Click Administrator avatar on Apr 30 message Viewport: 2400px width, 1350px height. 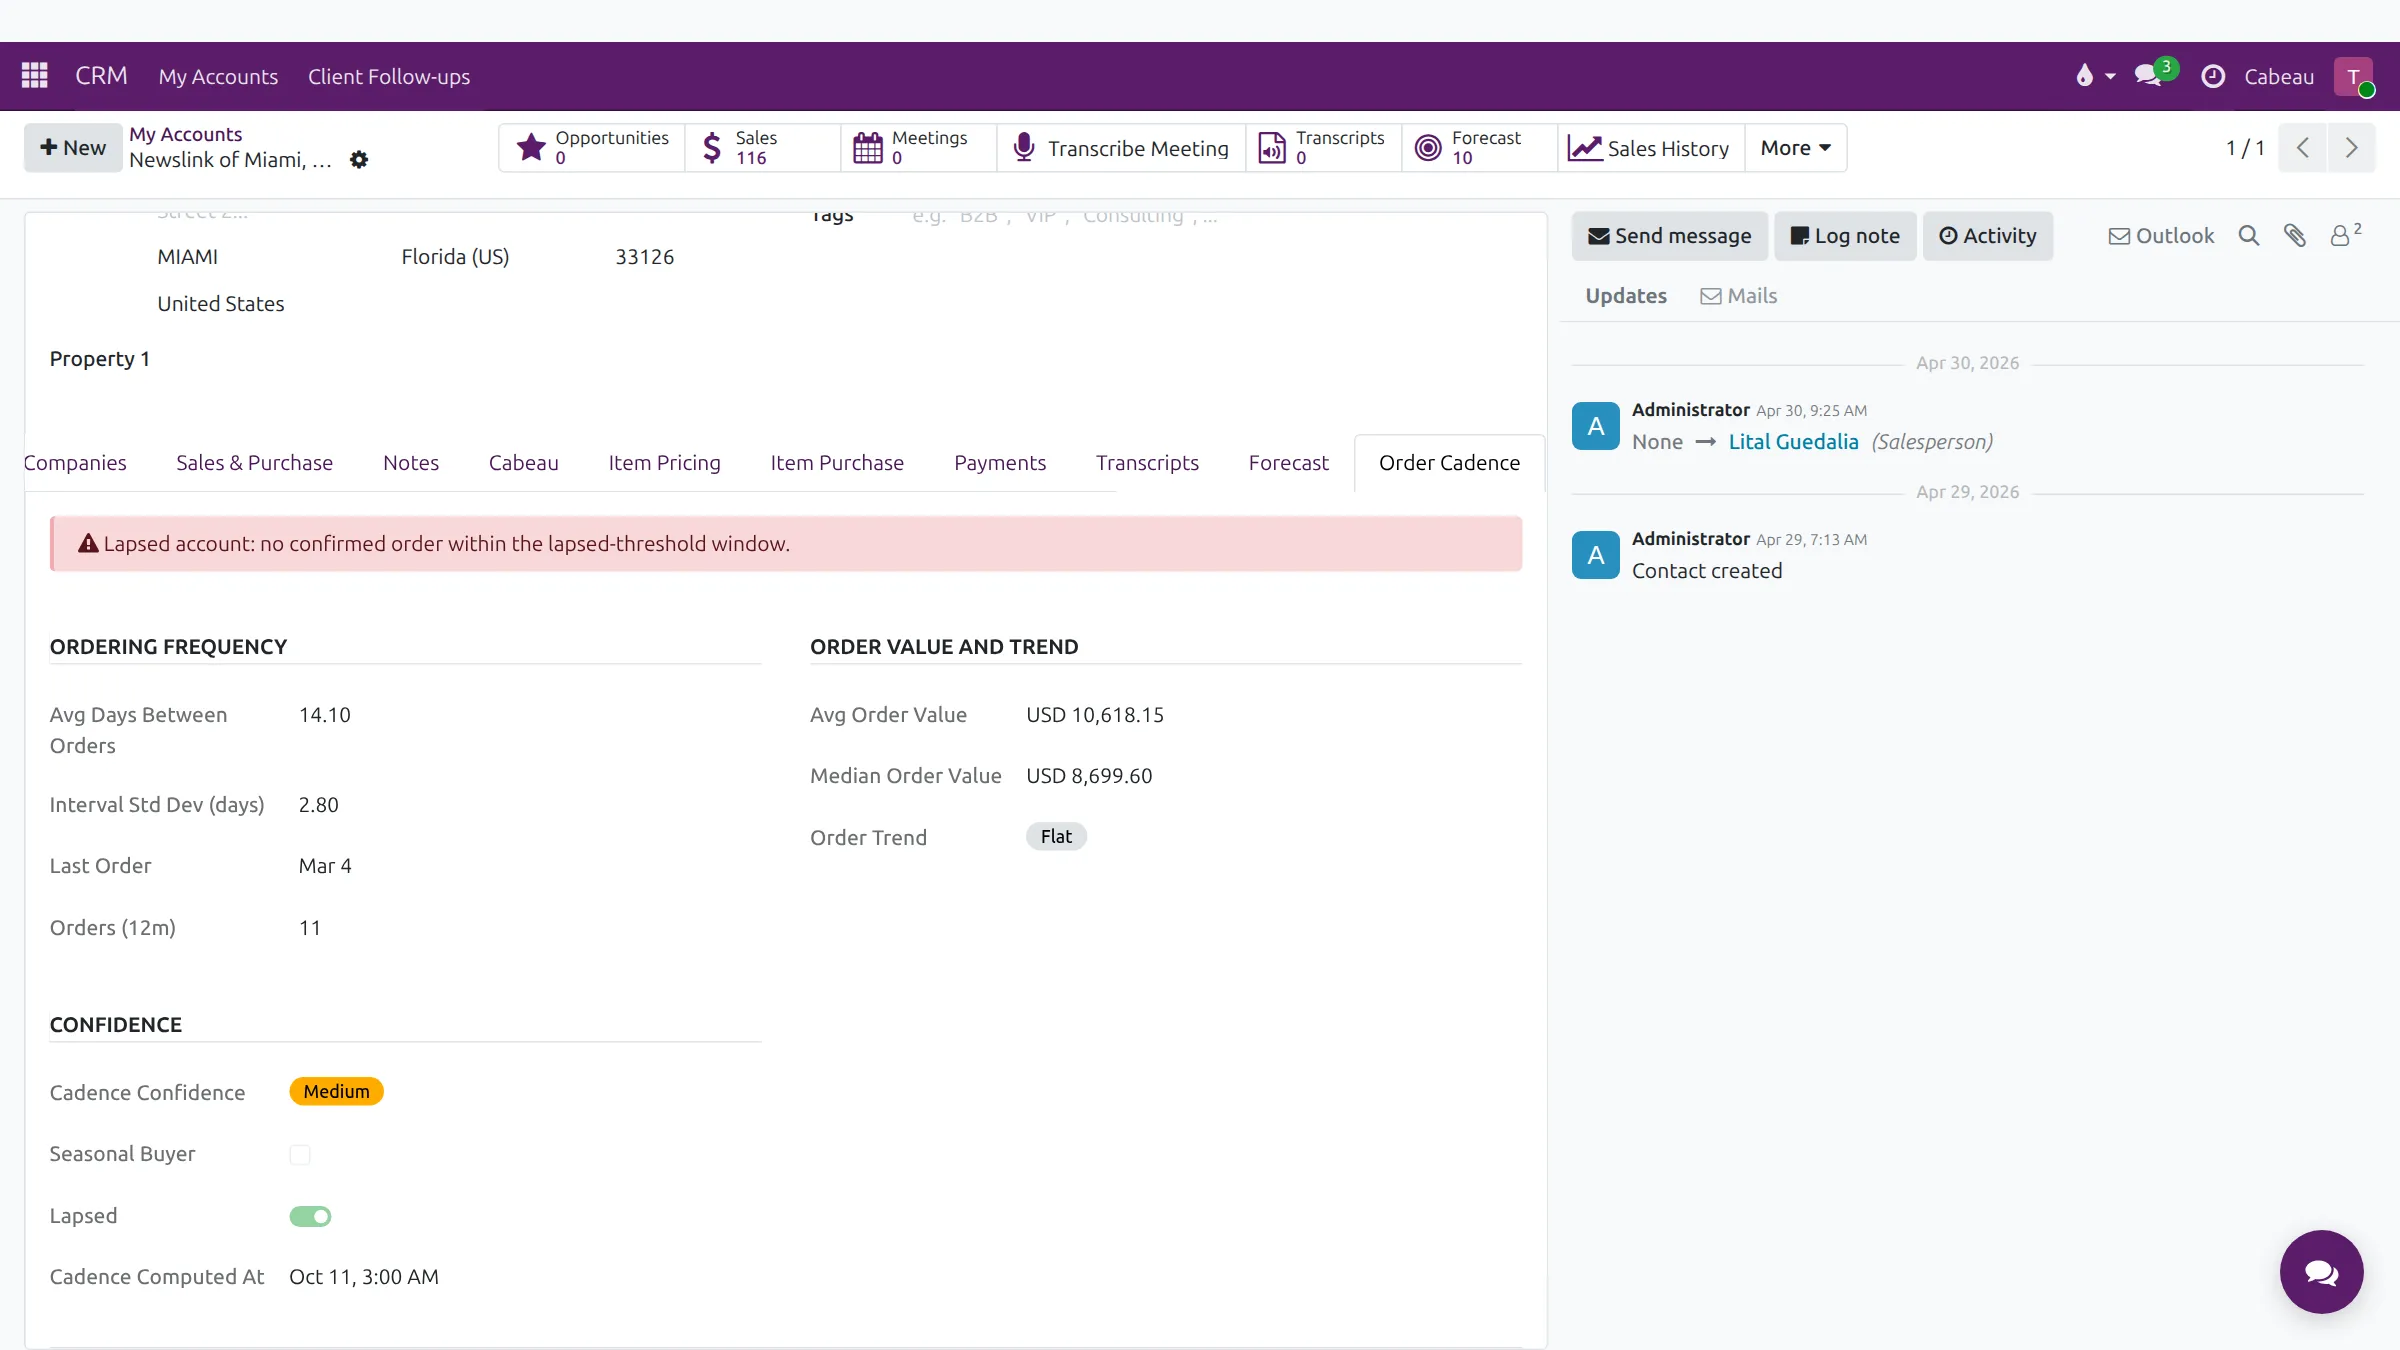click(x=1596, y=426)
